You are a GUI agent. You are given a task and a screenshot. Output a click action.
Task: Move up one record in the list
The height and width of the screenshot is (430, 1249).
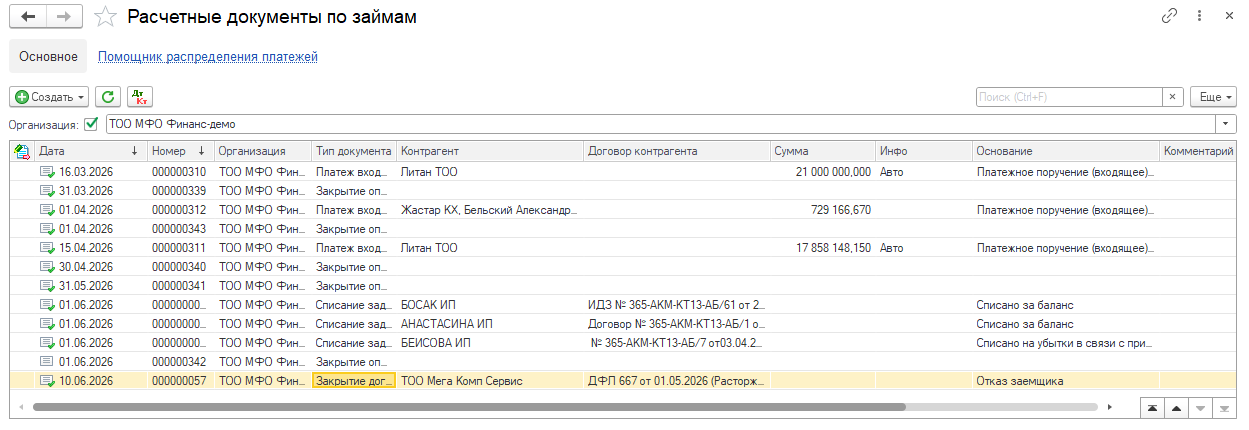1176,408
